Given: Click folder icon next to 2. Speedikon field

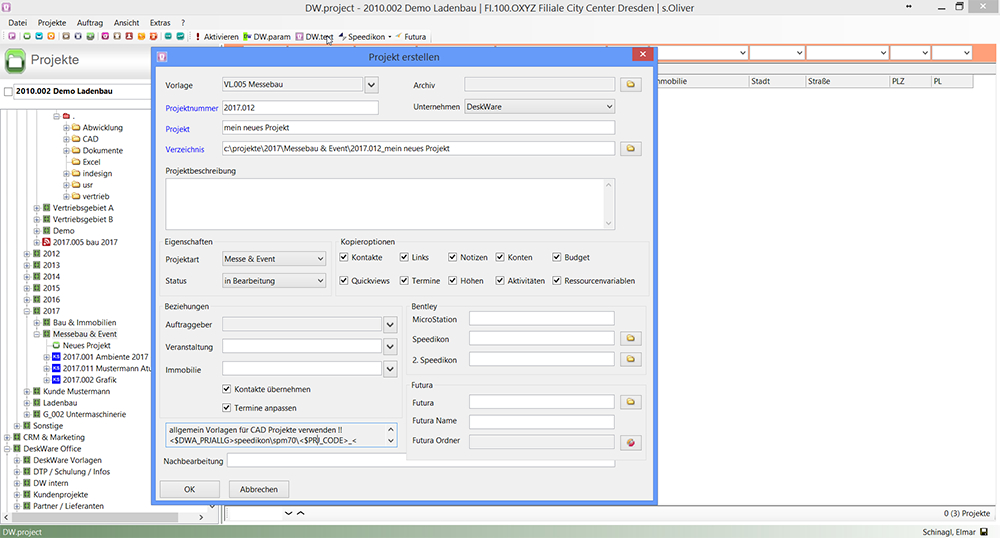Looking at the screenshot, I should coord(631,360).
